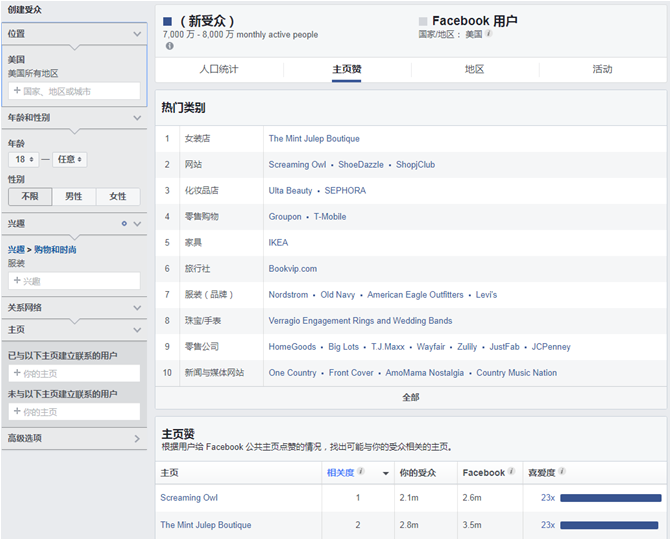Click the 女装店 category cell
Screen dimensions: 671x540
197,139
